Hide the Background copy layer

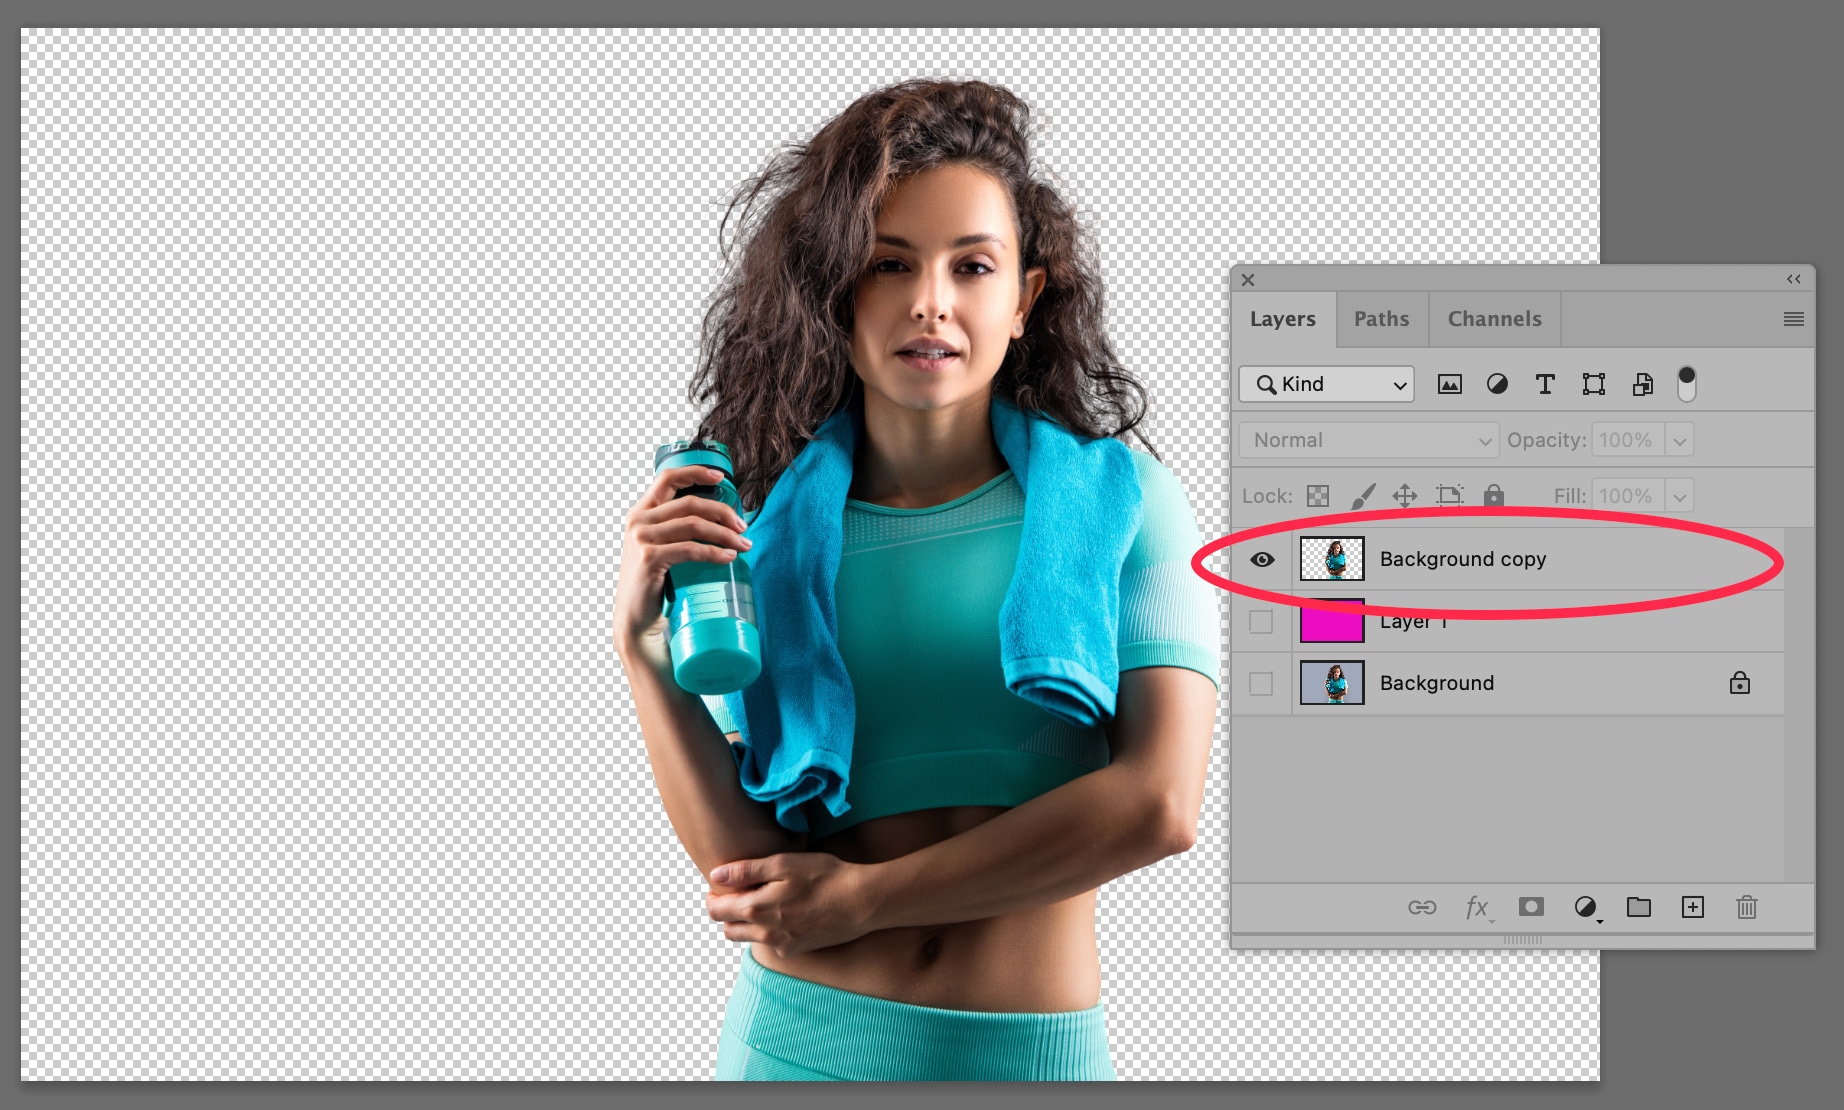[x=1262, y=559]
